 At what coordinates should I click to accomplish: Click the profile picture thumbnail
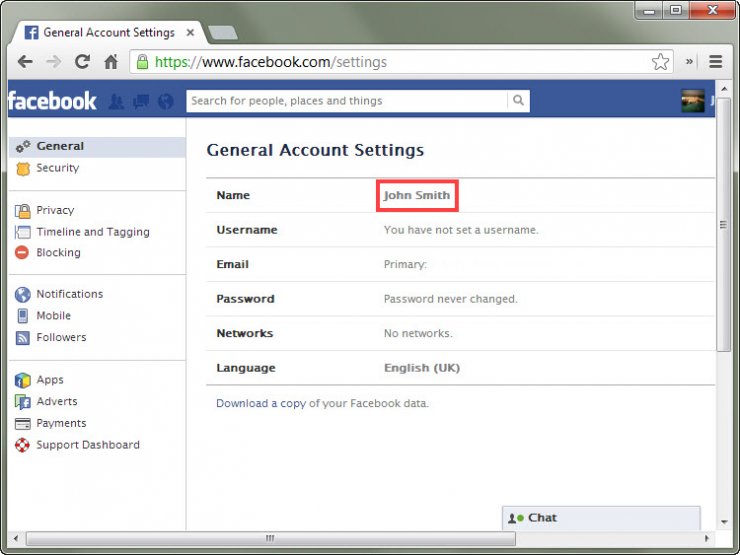(693, 101)
